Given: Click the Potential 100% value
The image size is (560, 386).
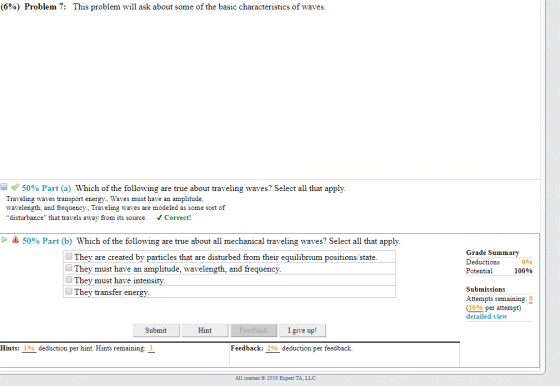Looking at the screenshot, I should pos(523,271).
